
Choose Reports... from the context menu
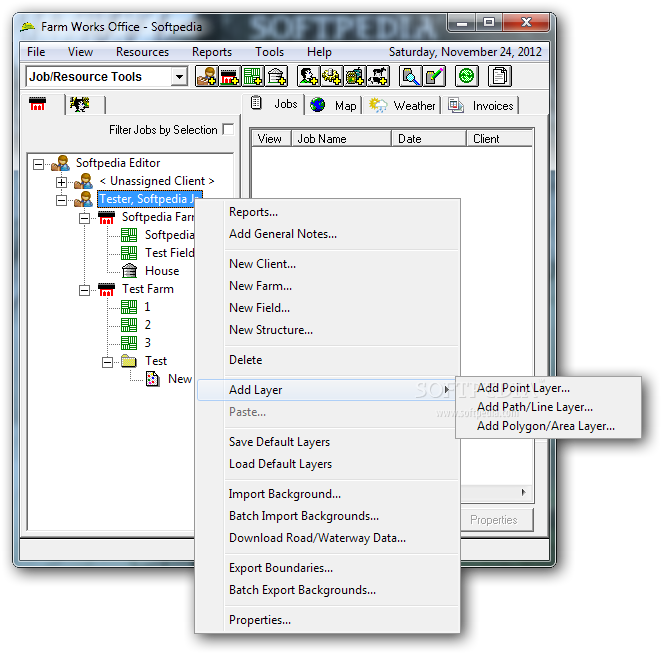tap(328, 212)
